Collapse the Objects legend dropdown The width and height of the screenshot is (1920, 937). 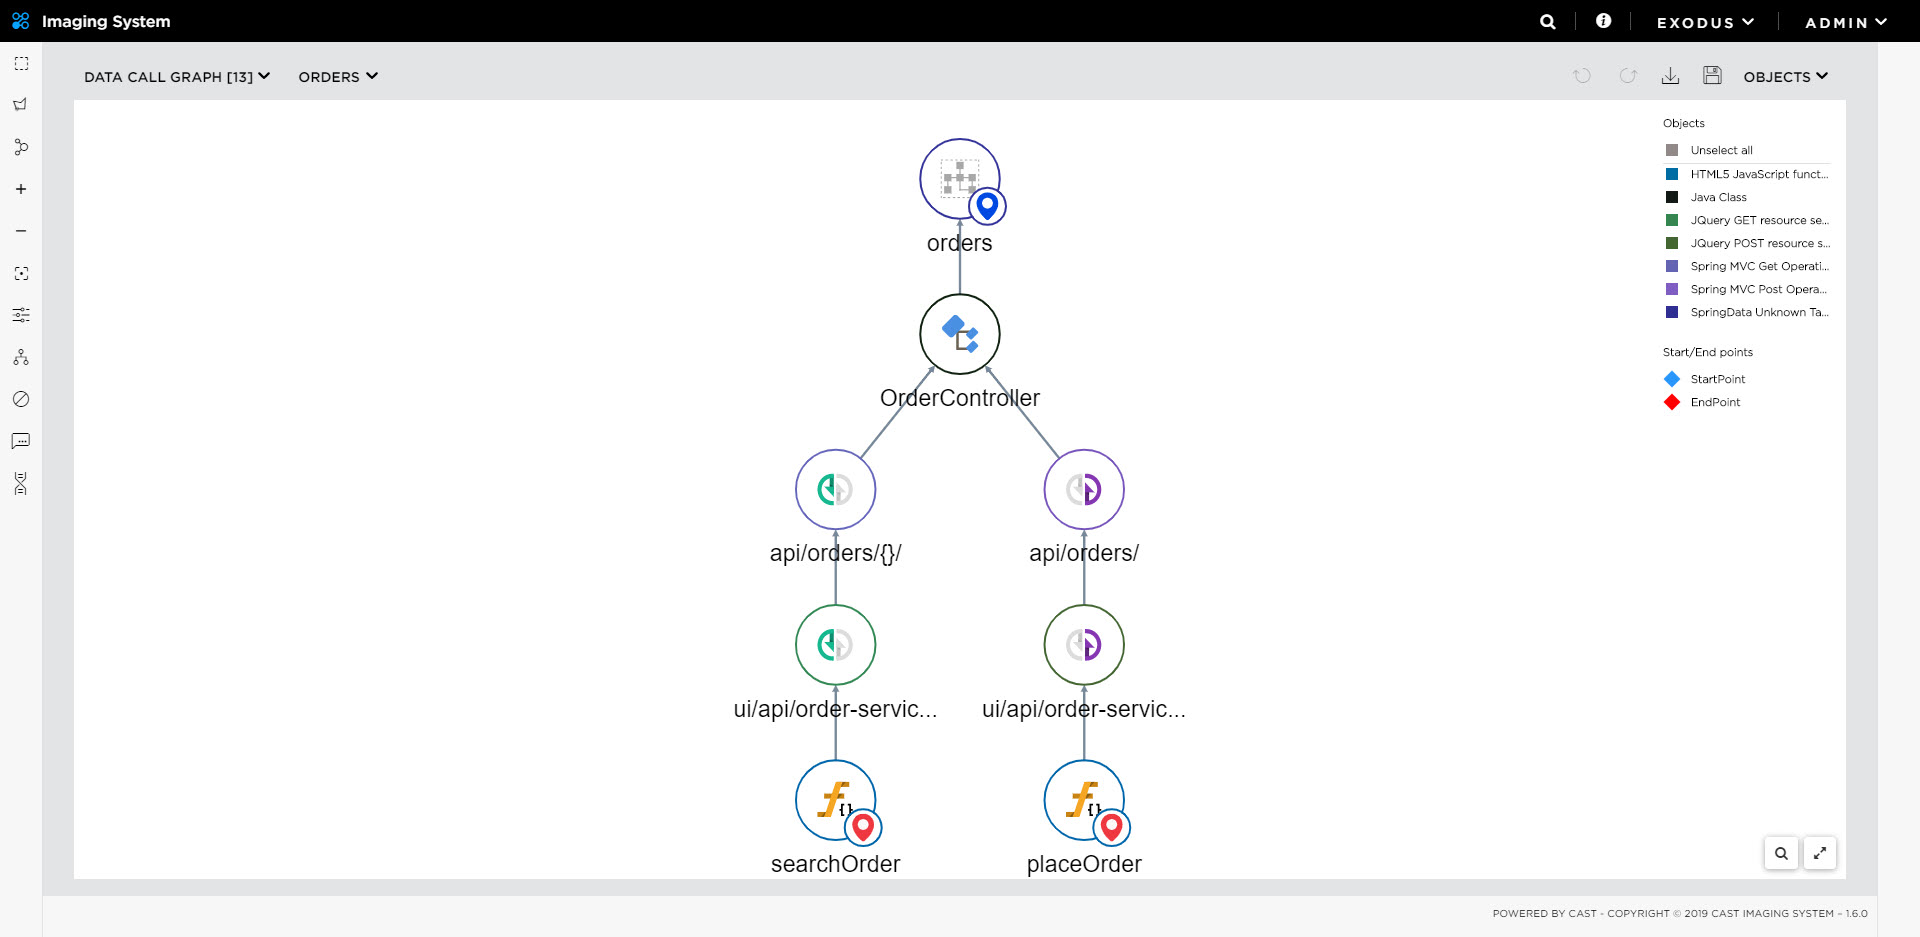coord(1785,77)
